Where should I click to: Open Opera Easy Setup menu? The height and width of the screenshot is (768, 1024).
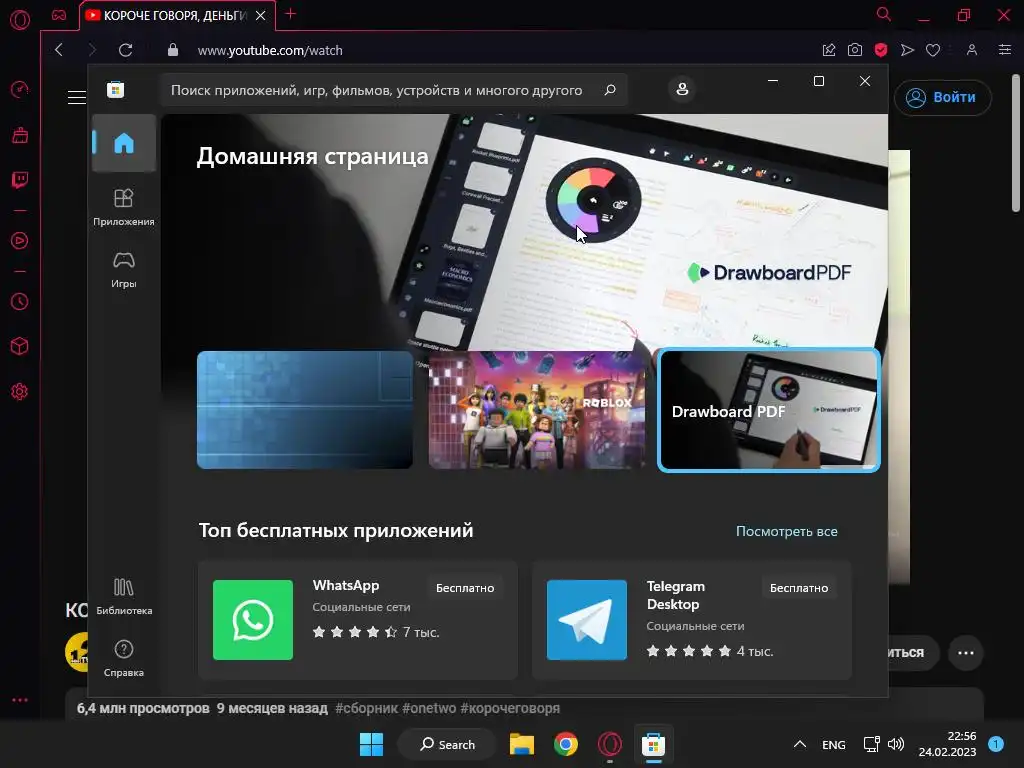click(x=1005, y=50)
